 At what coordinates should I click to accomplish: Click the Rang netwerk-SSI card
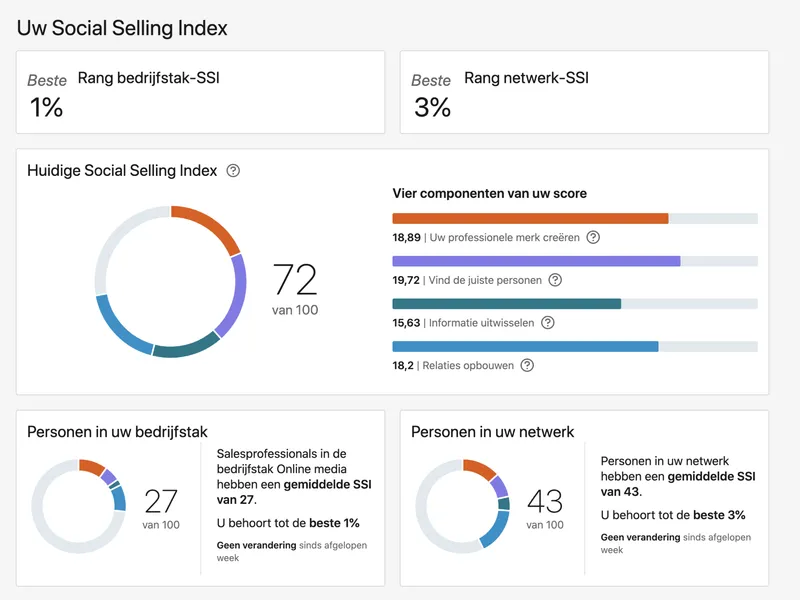[584, 92]
